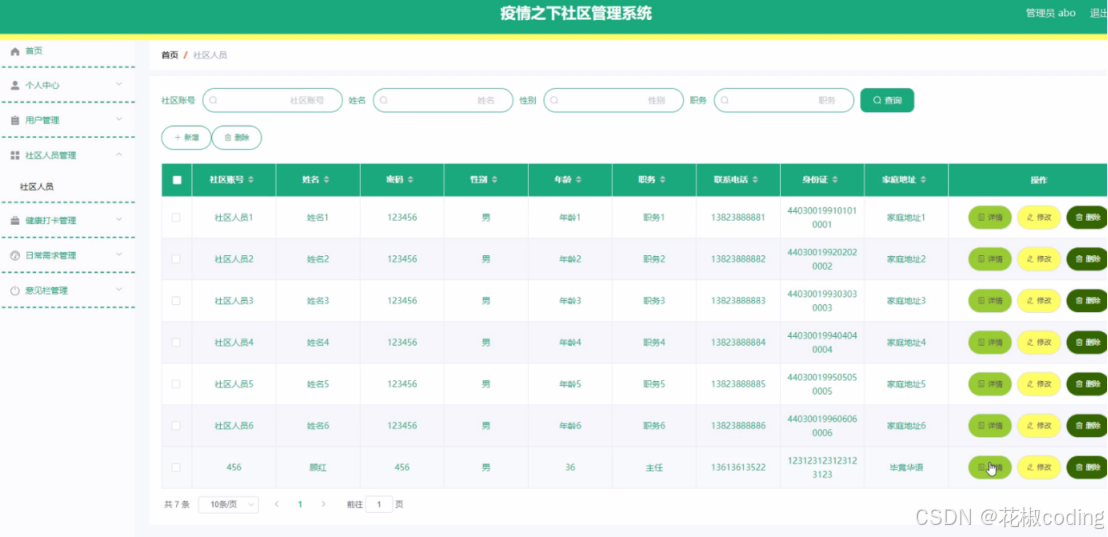Image resolution: width=1108 pixels, height=537 pixels.
Task: Sort by 密码 column arrows
Action: pos(411,180)
